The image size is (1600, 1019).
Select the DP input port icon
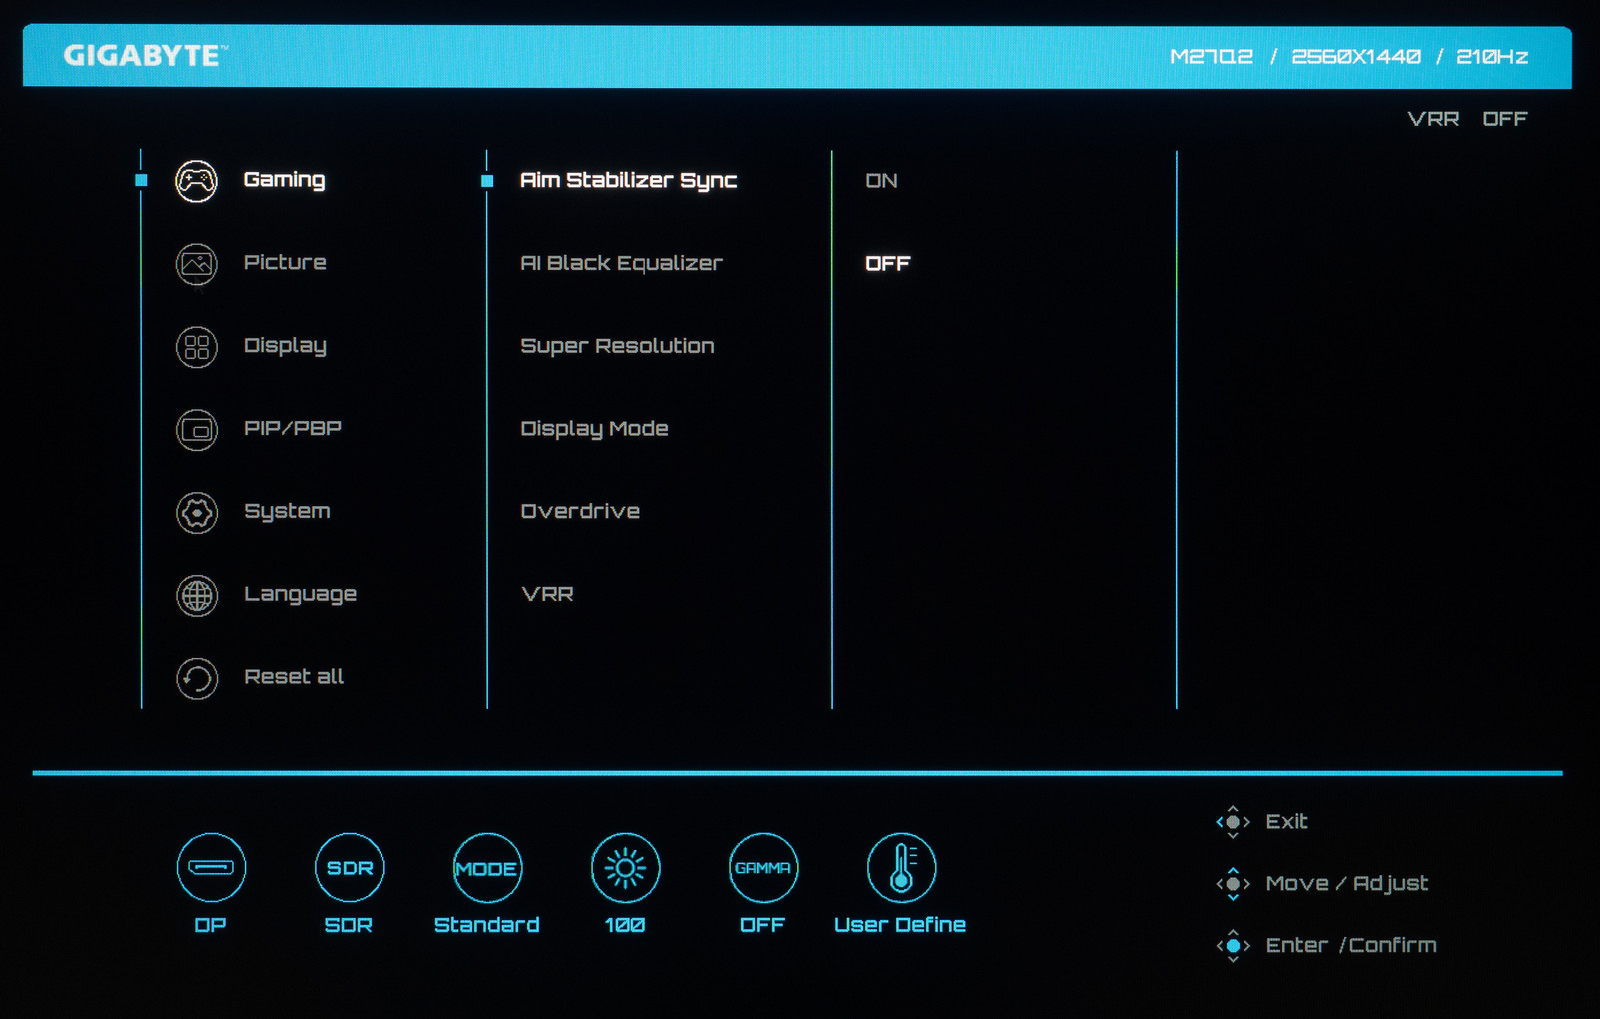click(211, 867)
